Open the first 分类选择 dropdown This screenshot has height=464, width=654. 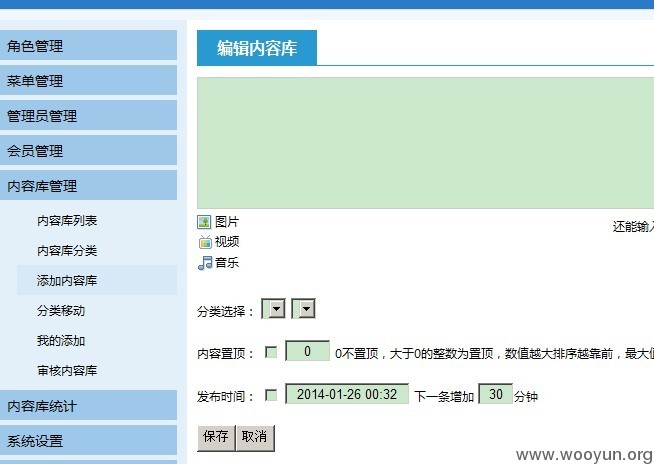click(273, 309)
